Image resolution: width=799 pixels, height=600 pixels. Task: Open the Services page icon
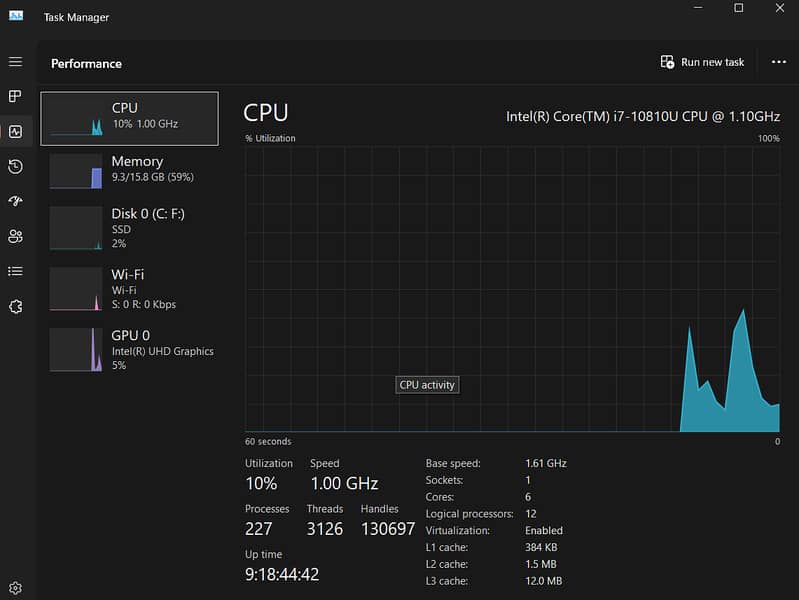coord(15,306)
